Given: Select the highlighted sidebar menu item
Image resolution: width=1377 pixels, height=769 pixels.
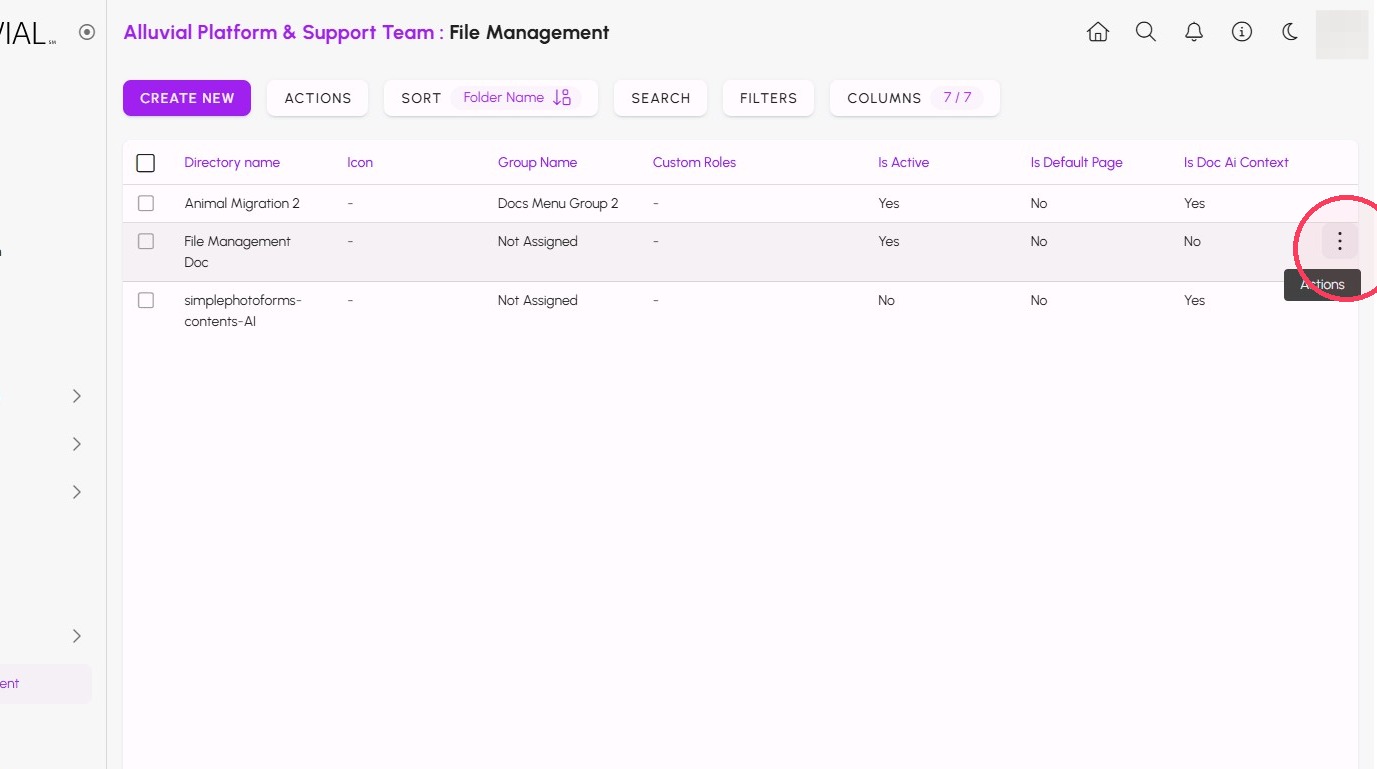Looking at the screenshot, I should coord(45,684).
